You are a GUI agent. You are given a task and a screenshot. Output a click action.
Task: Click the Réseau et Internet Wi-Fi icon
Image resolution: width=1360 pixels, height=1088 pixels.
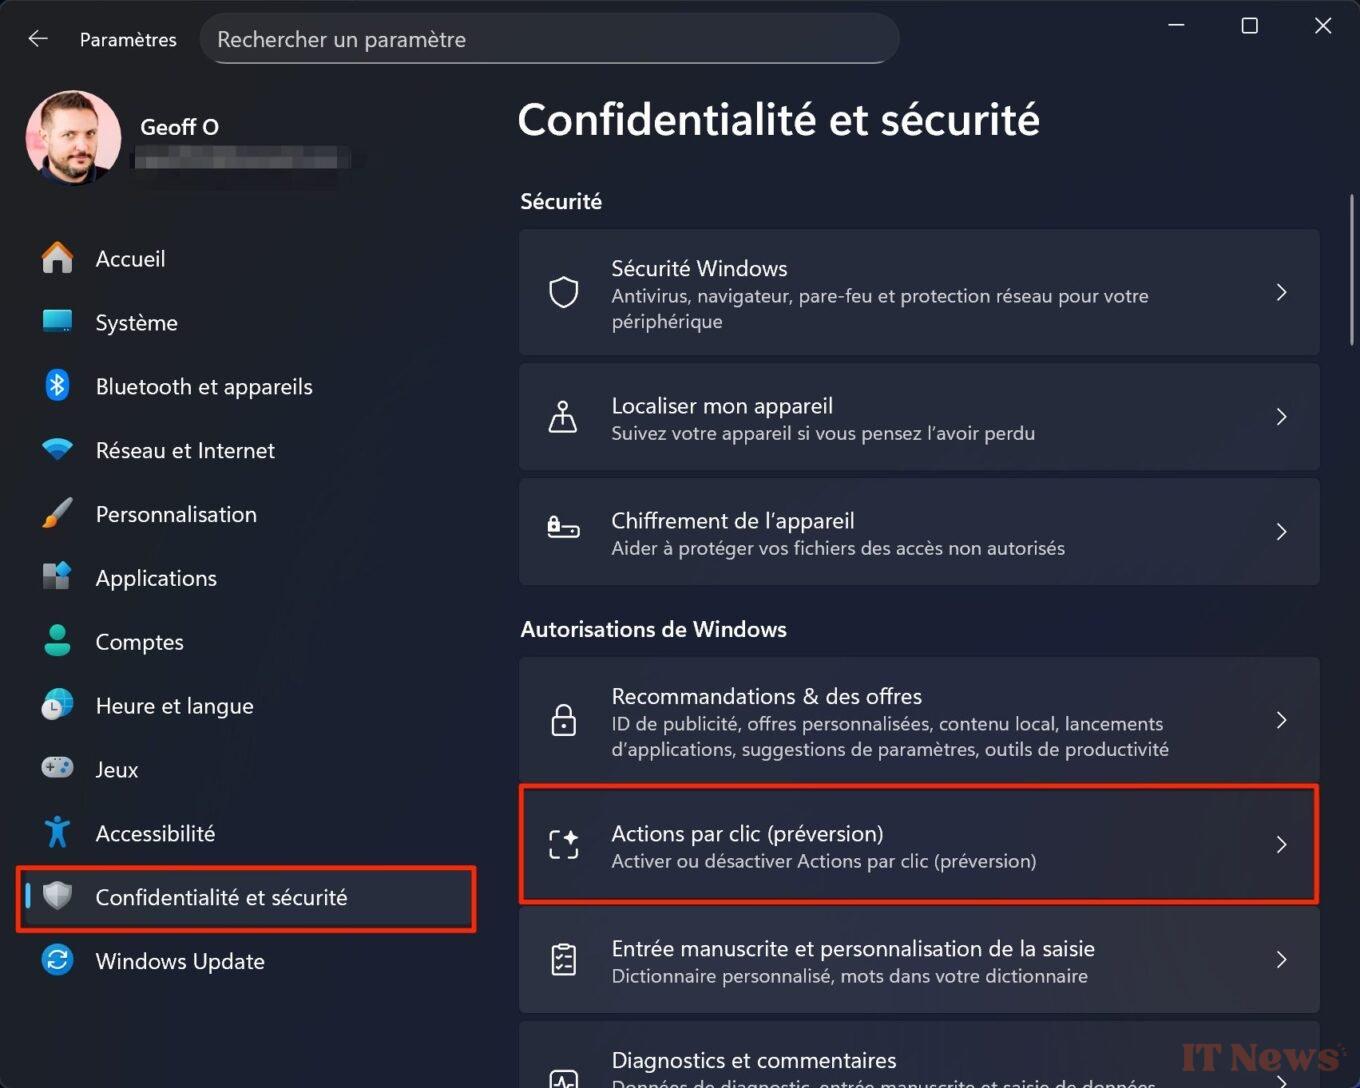(x=57, y=449)
